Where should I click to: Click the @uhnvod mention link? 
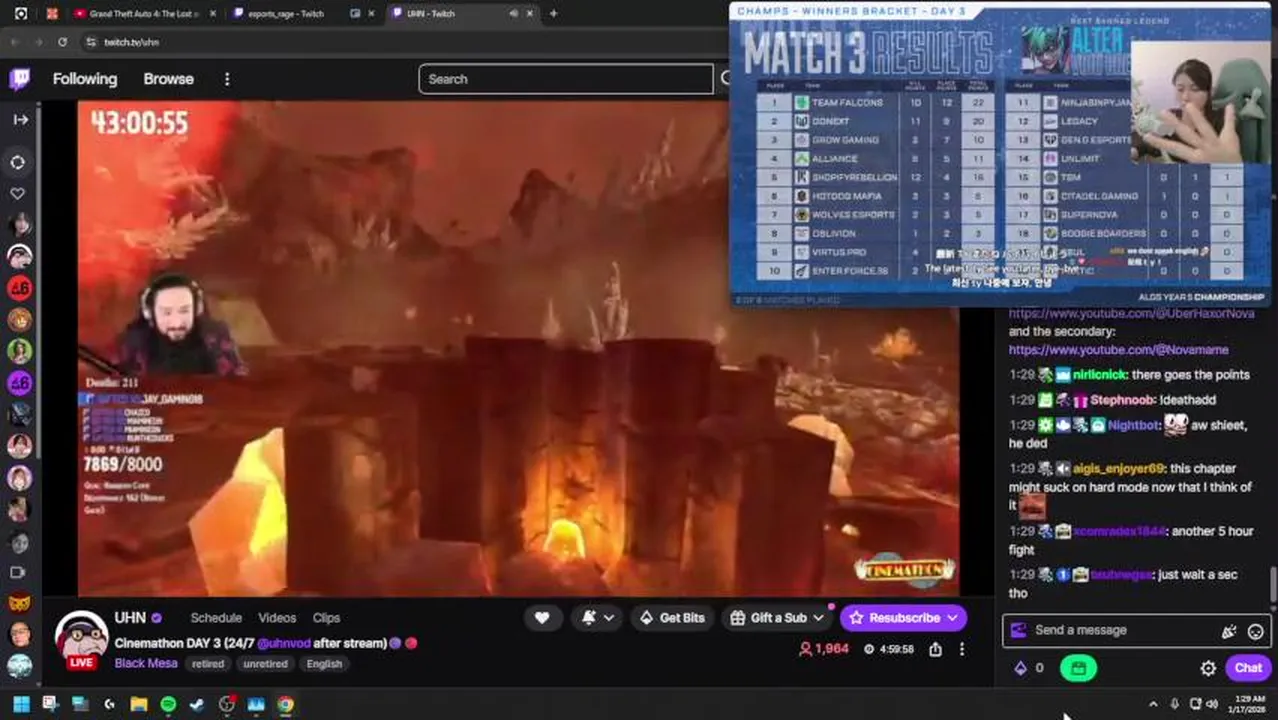pos(284,643)
